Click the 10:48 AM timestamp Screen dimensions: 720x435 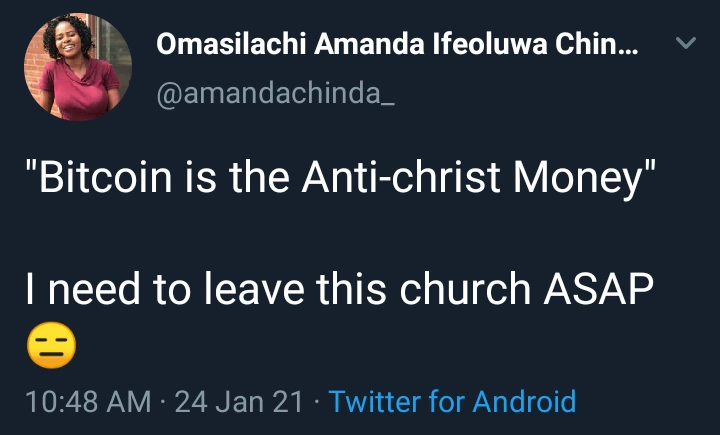click(88, 401)
